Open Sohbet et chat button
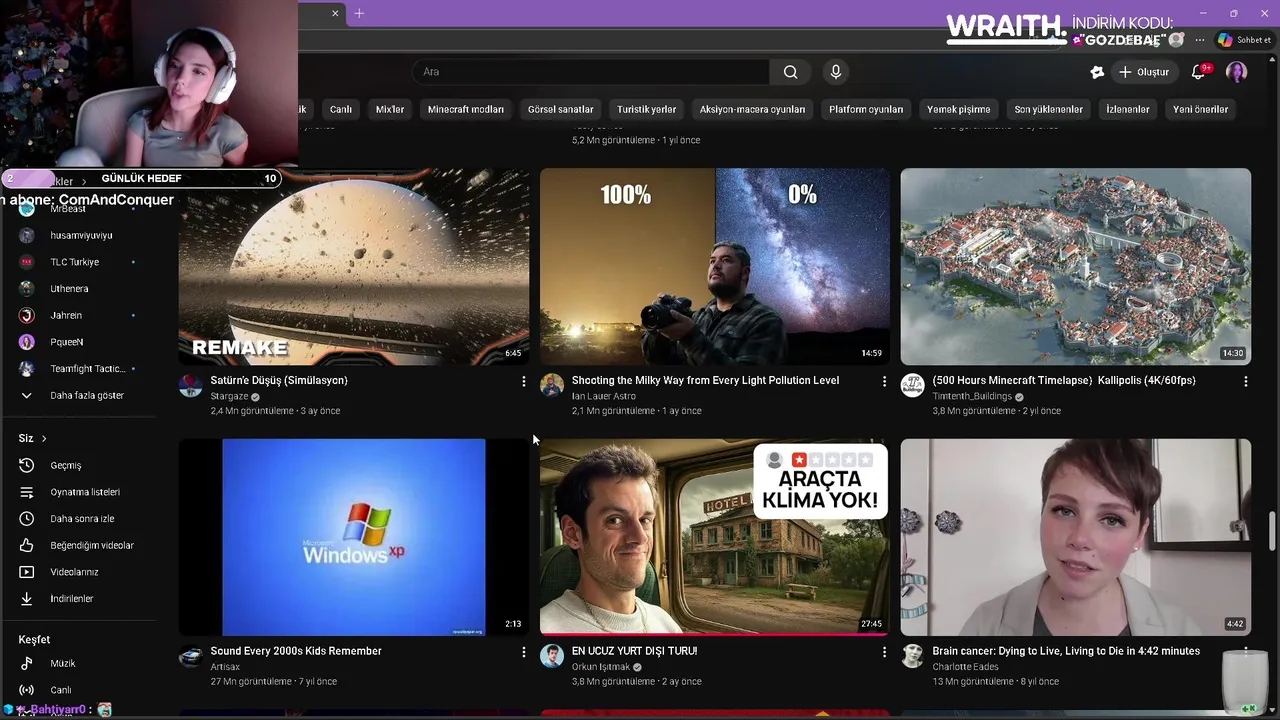This screenshot has height=720, width=1280. pos(1244,40)
